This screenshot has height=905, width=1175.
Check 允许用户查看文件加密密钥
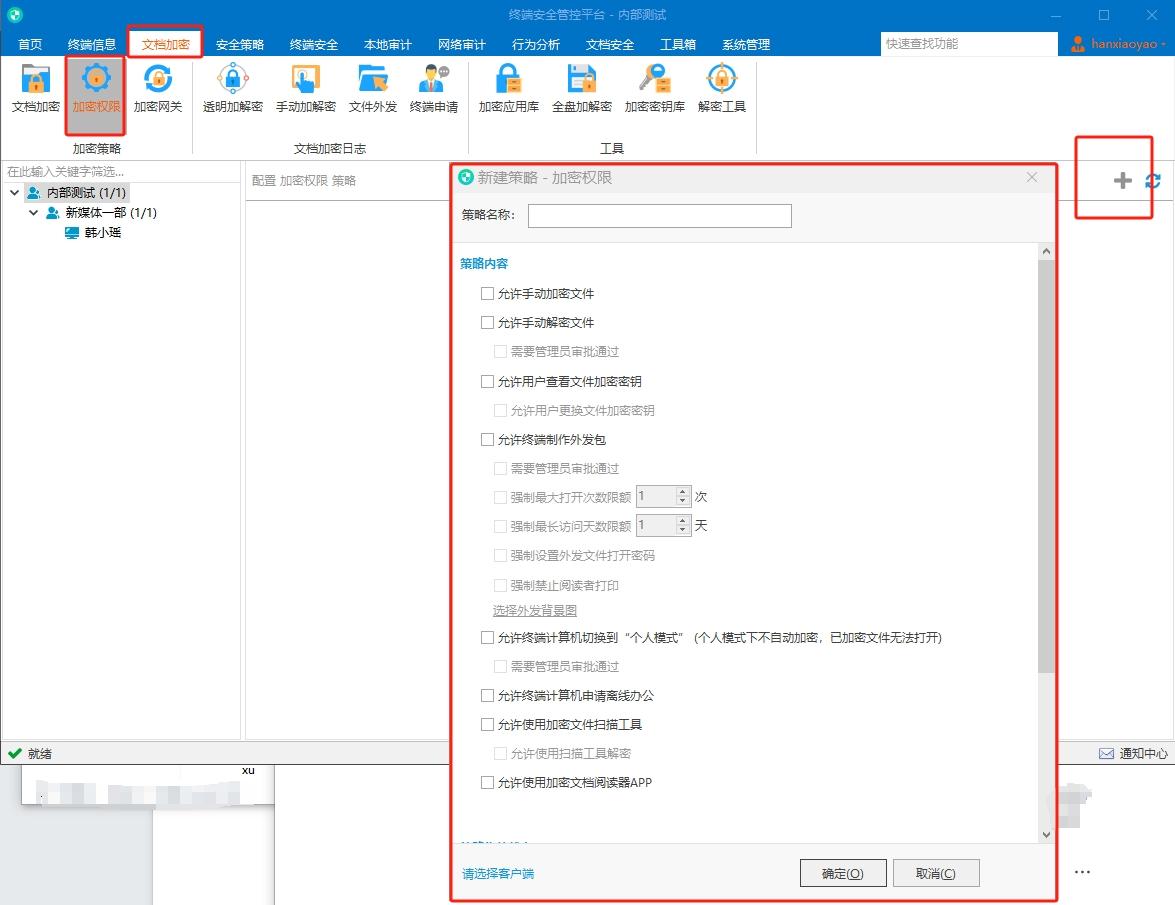(487, 381)
